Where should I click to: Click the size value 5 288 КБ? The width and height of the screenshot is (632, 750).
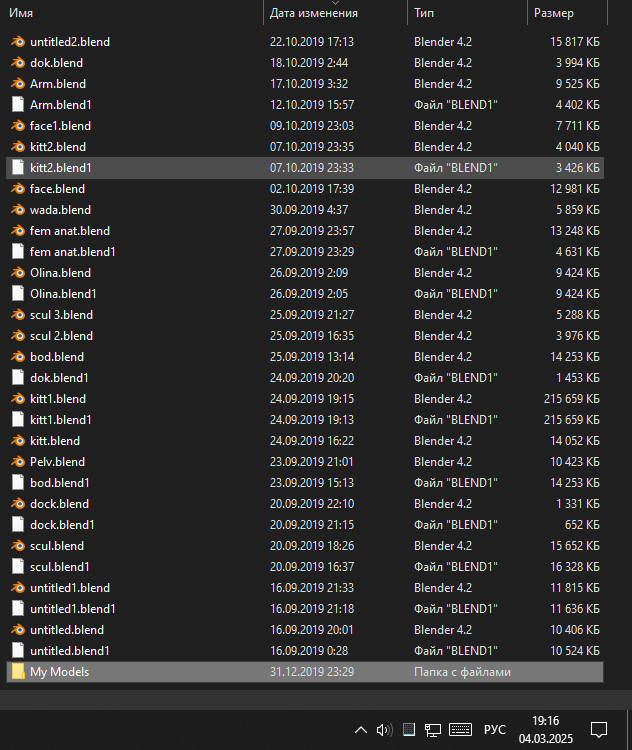577,315
